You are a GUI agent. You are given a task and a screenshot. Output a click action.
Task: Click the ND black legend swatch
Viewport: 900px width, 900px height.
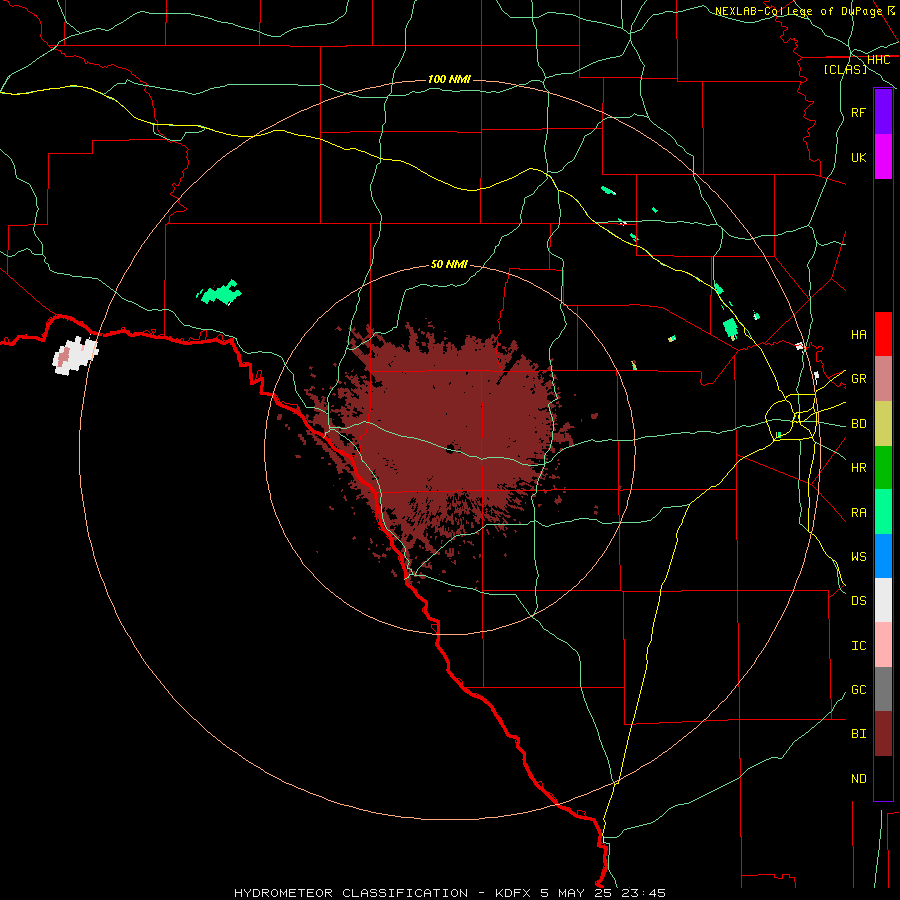[883, 778]
